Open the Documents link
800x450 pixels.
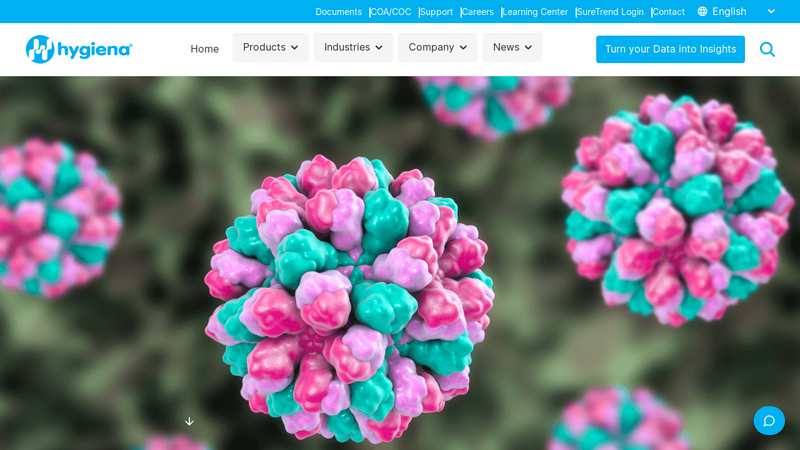338,12
